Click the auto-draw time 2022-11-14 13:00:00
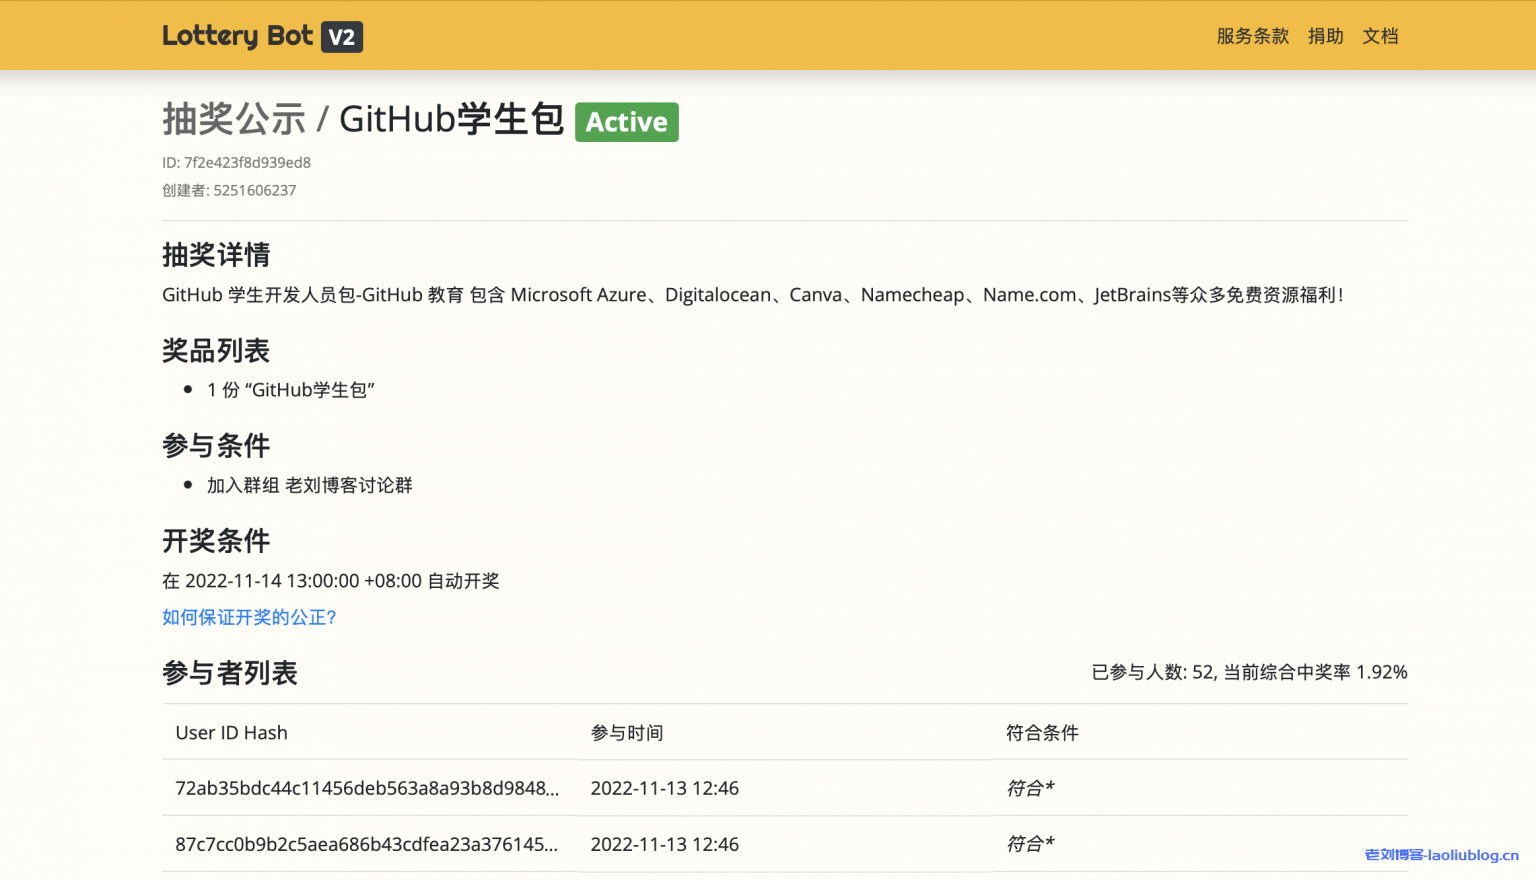Screen dimensions: 1536x880 [x=330, y=580]
